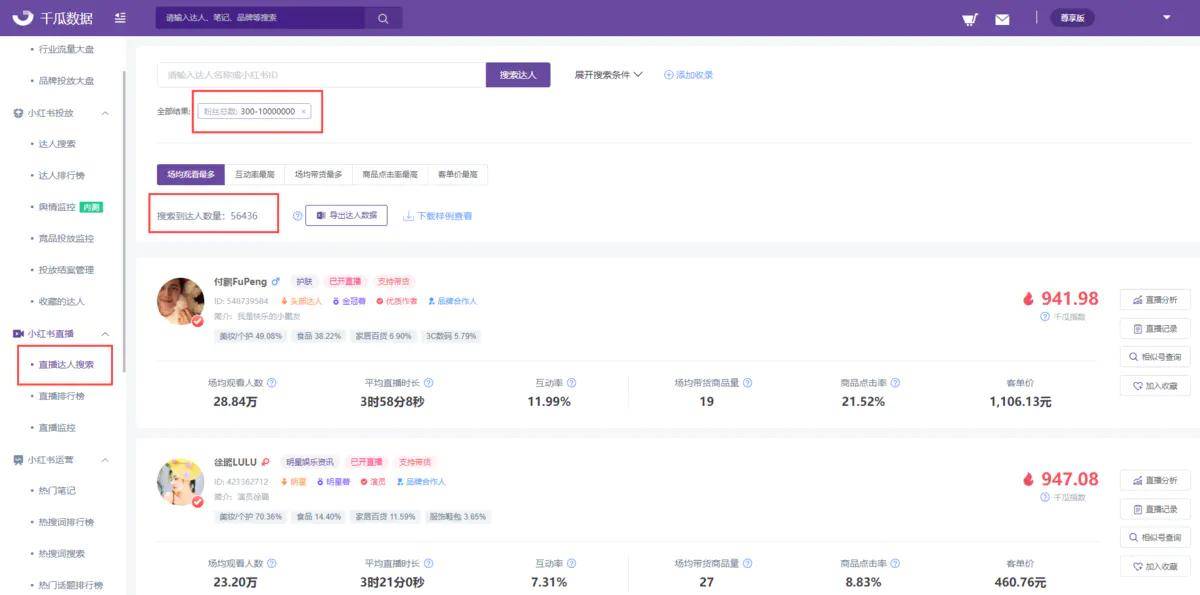Open the mail envelope icon
Viewport: 1200px width, 595px height.
pyautogui.click(x=1002, y=19)
